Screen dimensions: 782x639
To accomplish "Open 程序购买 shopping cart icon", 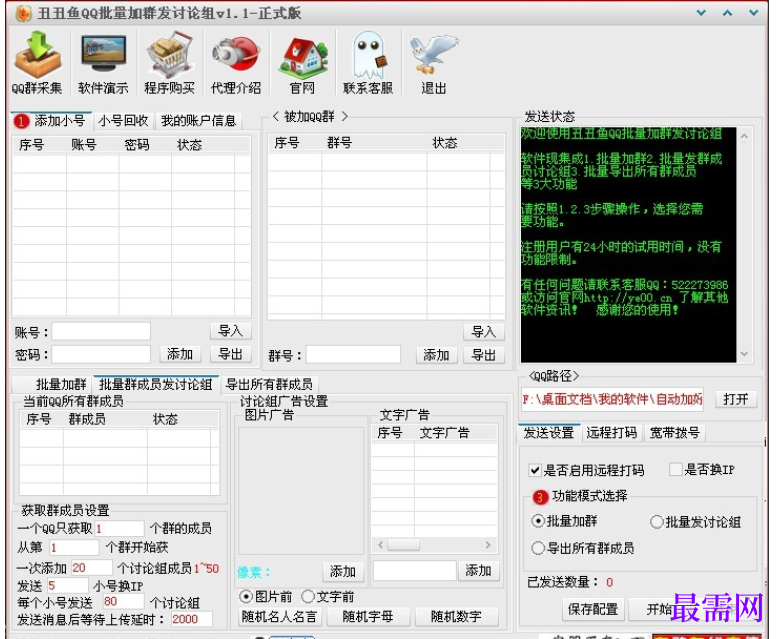I will click(170, 62).
